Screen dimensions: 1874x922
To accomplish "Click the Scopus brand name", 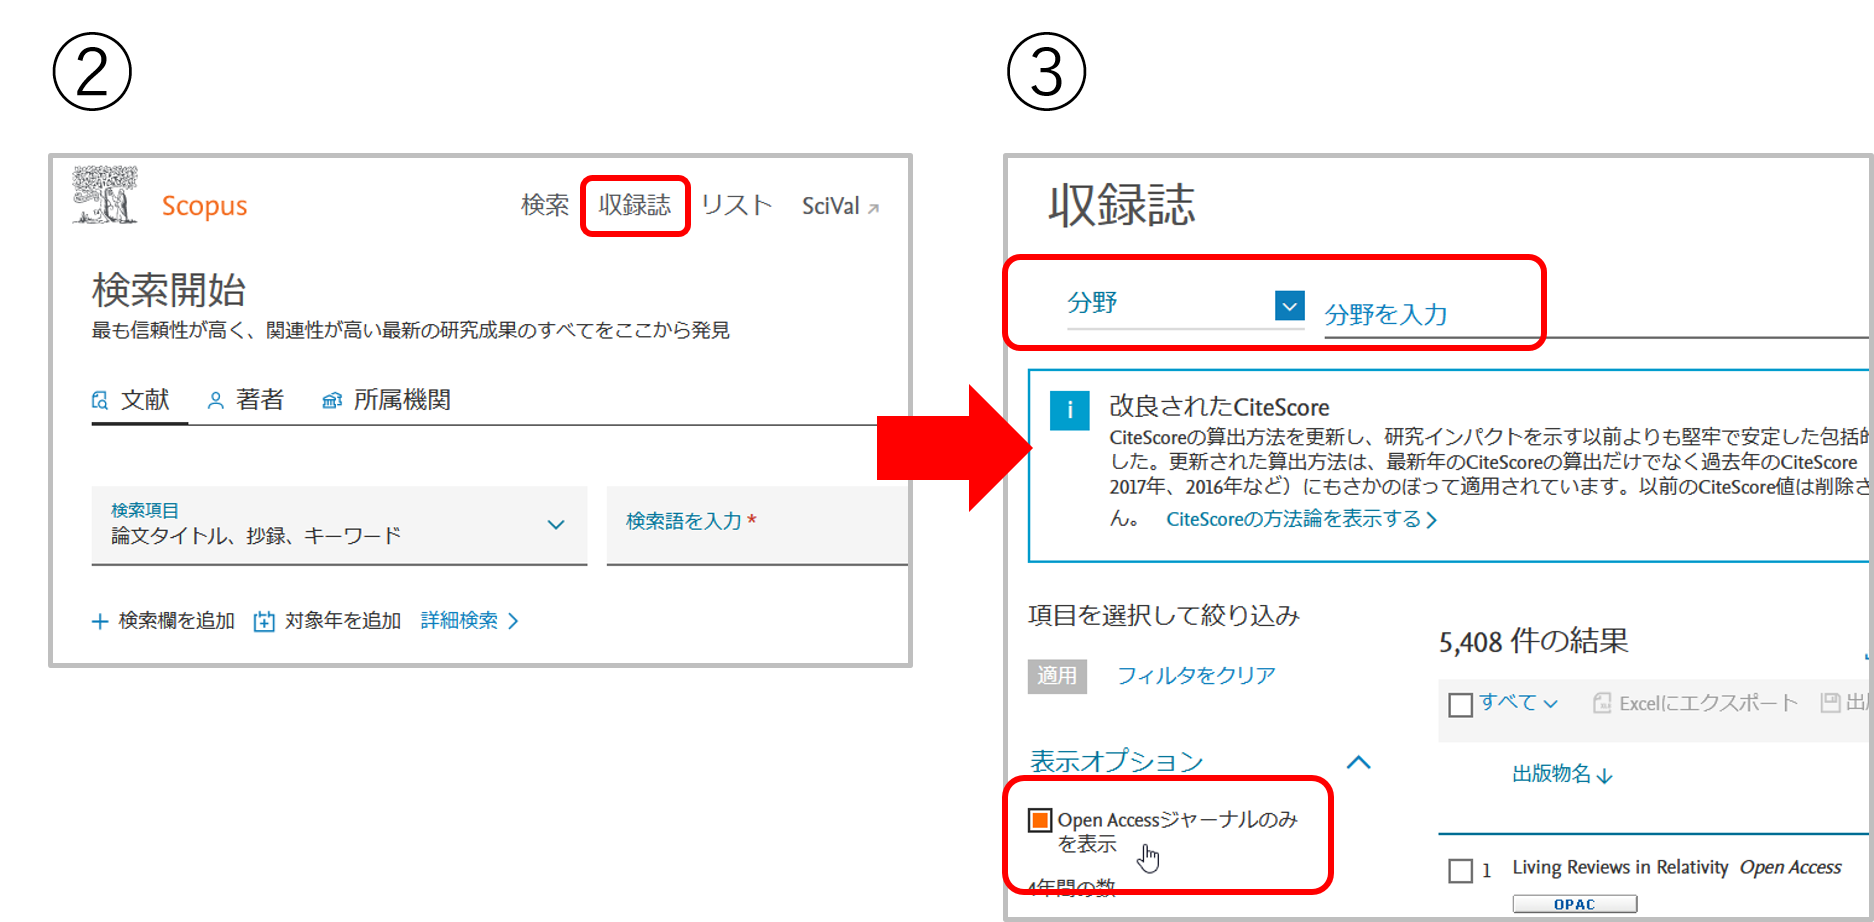I will click(204, 206).
